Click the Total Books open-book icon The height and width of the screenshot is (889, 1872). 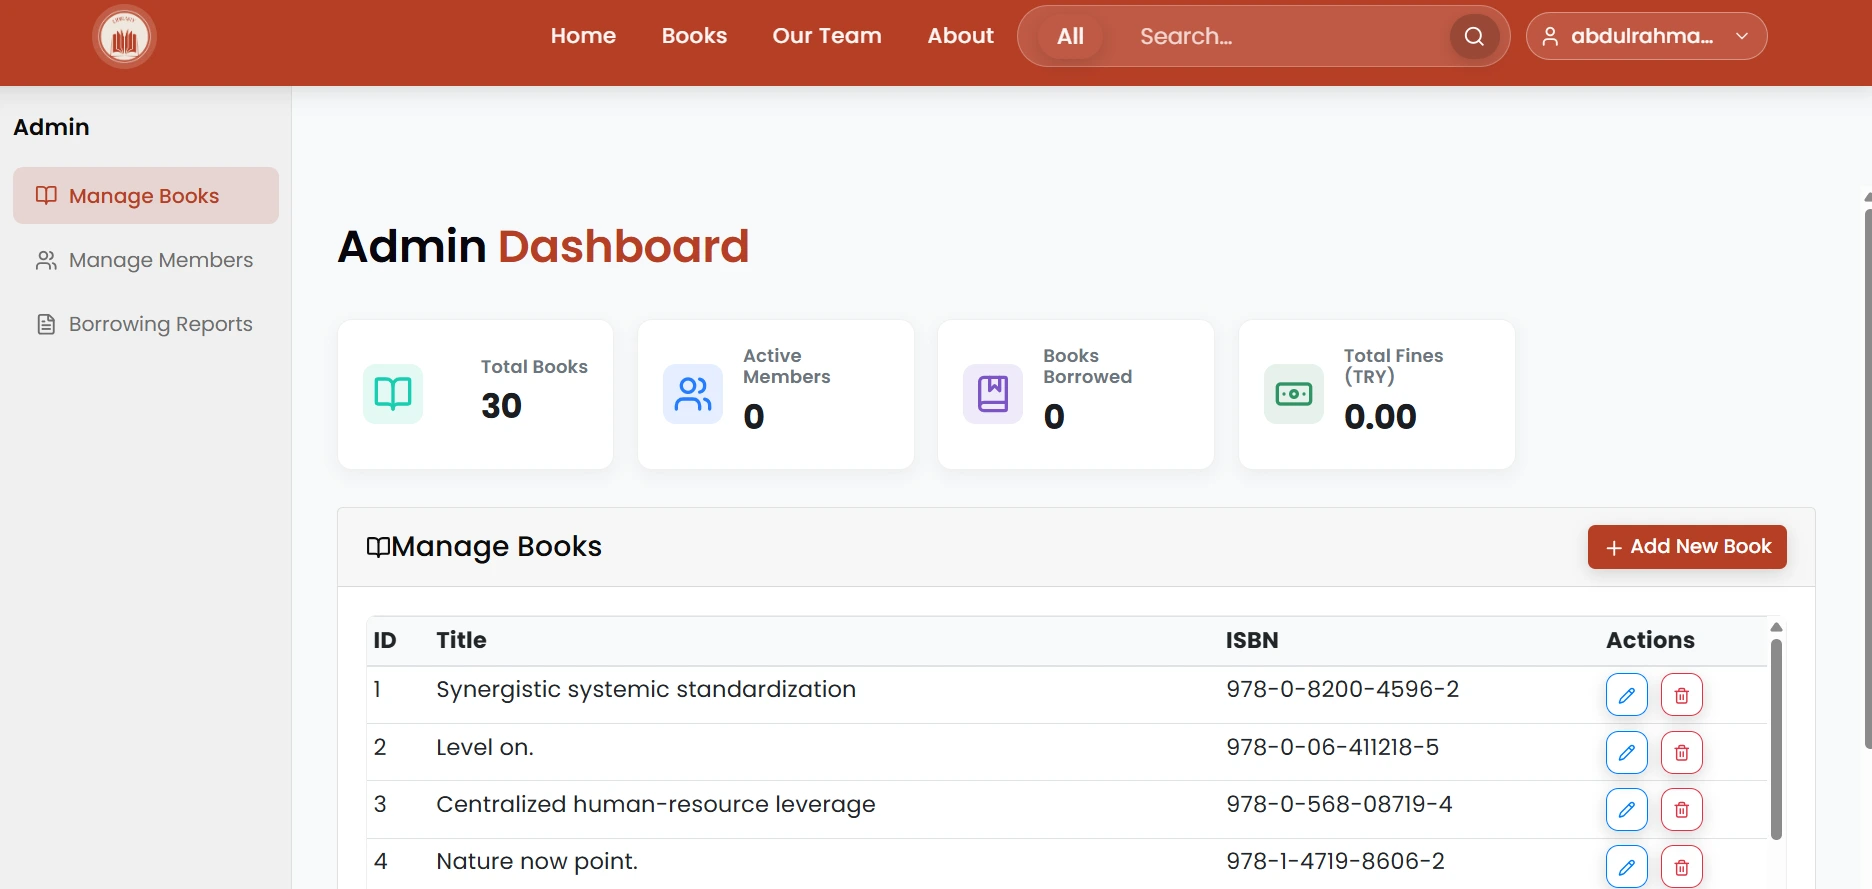coord(393,394)
